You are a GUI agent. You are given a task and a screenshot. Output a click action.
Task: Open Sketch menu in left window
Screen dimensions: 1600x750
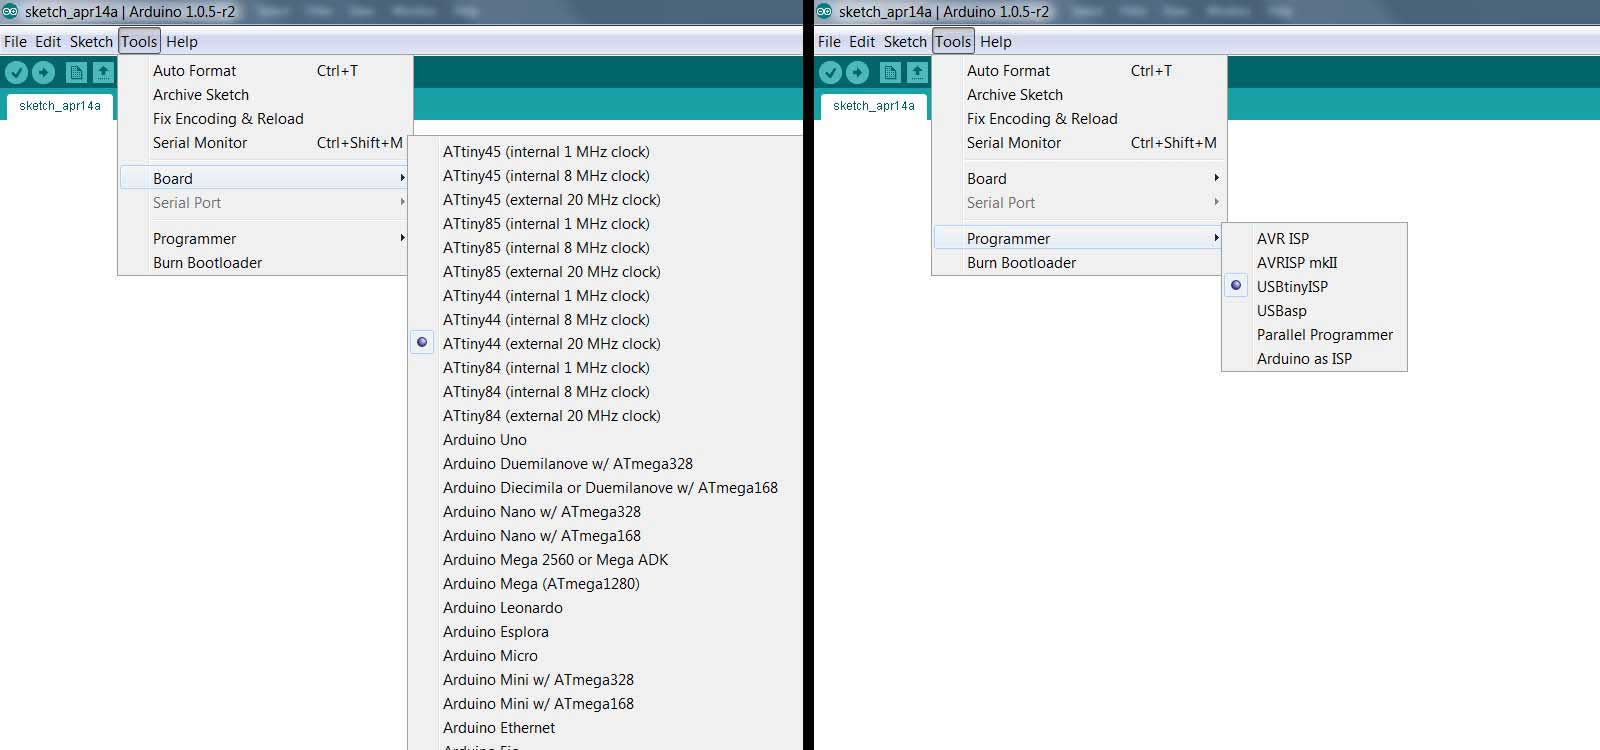pos(91,42)
